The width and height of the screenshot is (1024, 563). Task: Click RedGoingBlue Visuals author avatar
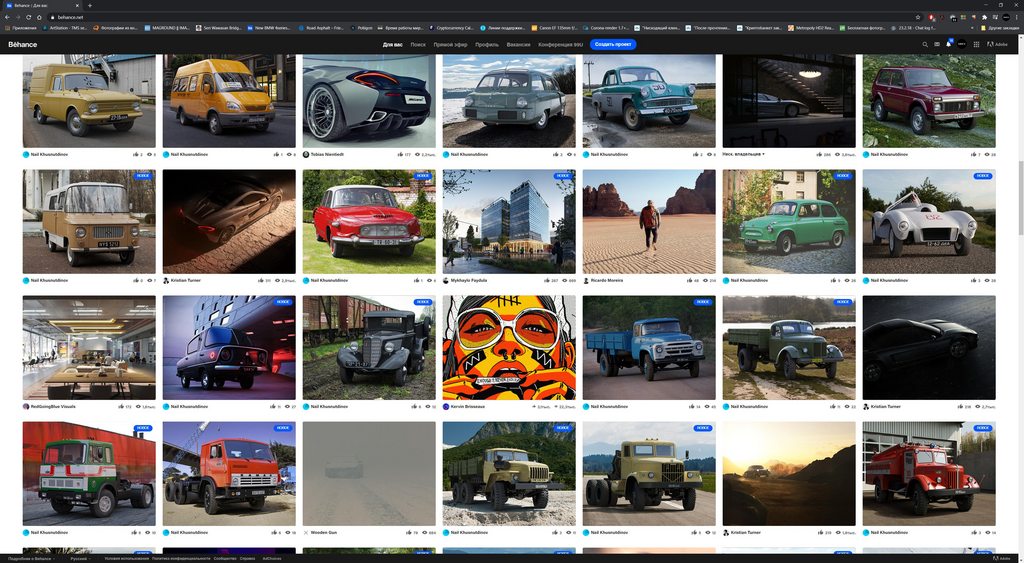pos(26,406)
